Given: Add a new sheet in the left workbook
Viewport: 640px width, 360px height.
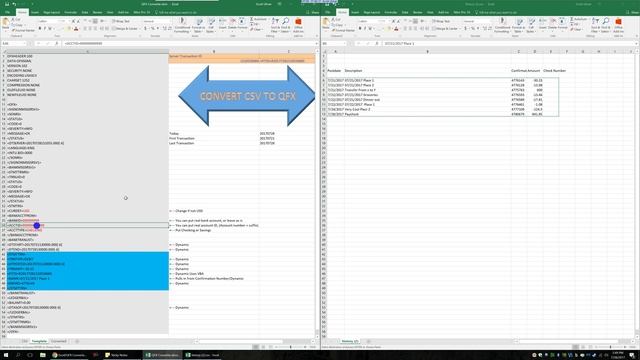Looking at the screenshot, I should (77, 341).
